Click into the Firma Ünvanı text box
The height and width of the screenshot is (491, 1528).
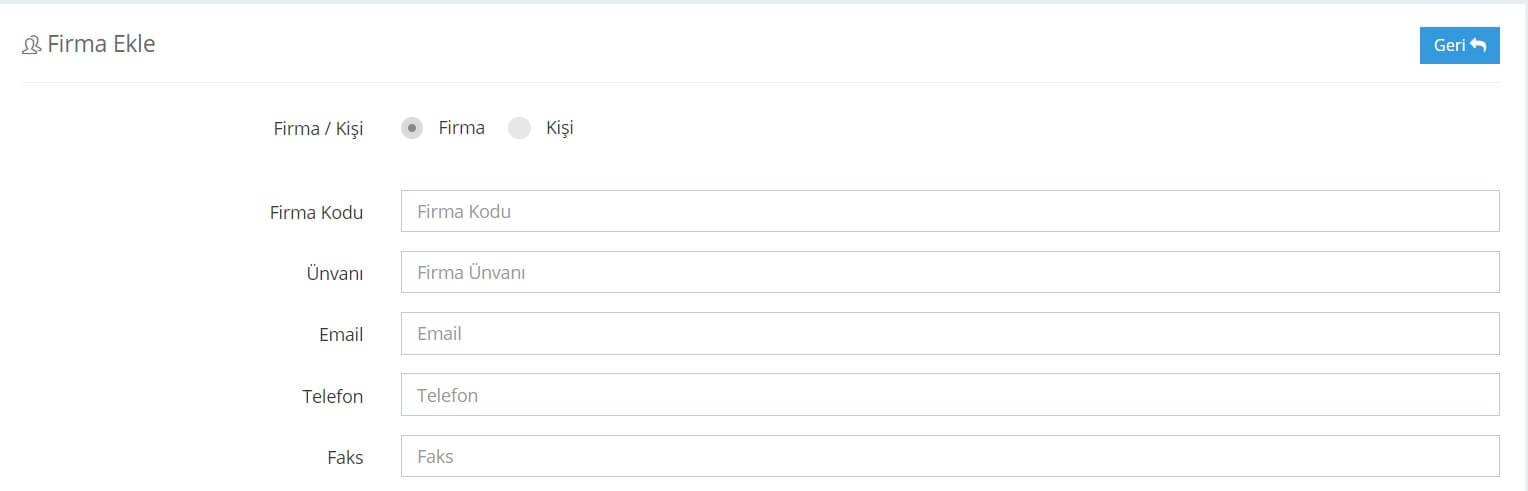[x=950, y=272]
